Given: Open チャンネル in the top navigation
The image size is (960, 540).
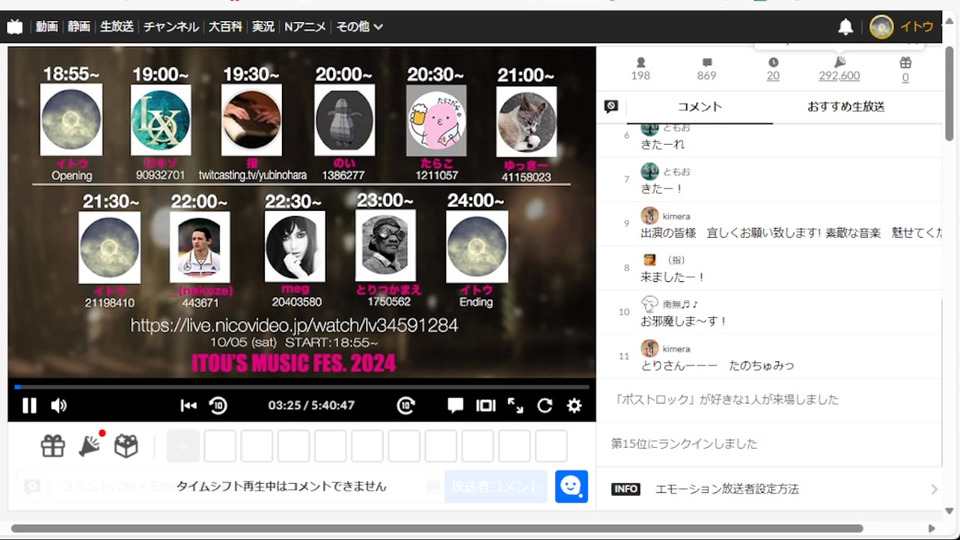Looking at the screenshot, I should 171,26.
